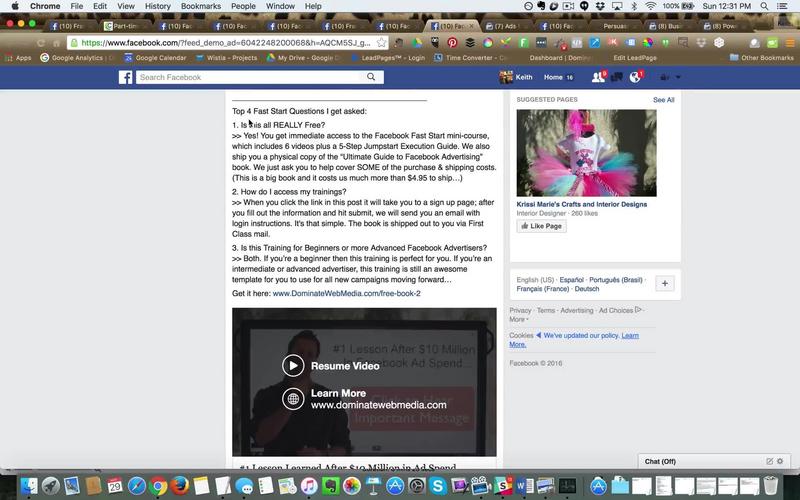The image size is (800, 500).
Task: Click the Wi-Fi icon in menu bar
Action: (651, 6)
